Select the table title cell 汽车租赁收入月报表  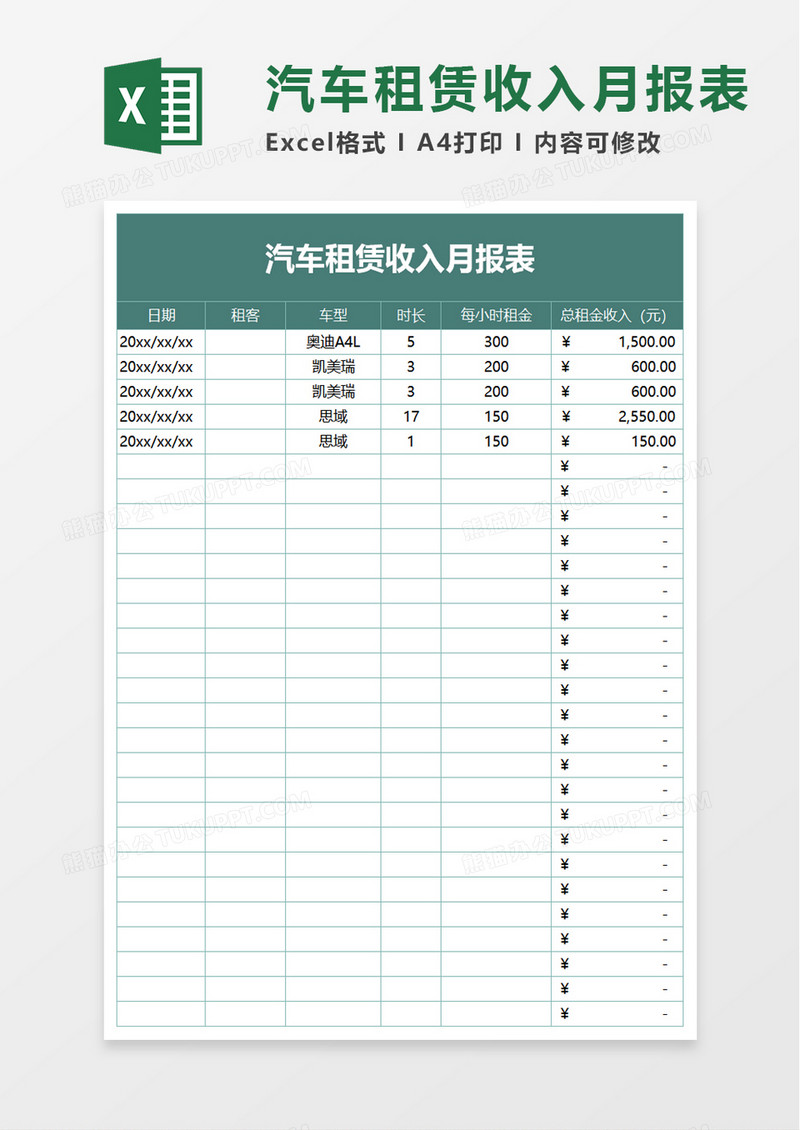(x=400, y=257)
